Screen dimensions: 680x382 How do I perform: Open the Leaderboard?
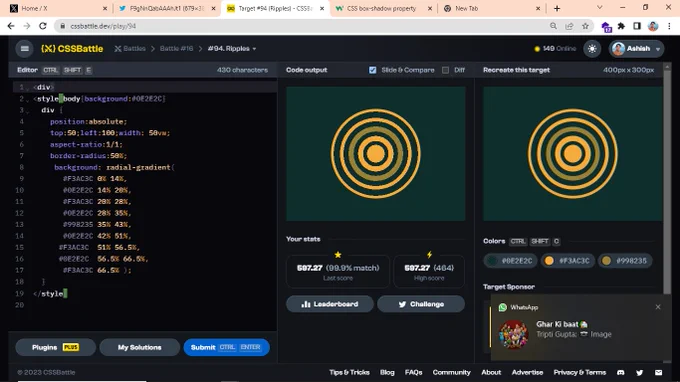pyautogui.click(x=330, y=304)
